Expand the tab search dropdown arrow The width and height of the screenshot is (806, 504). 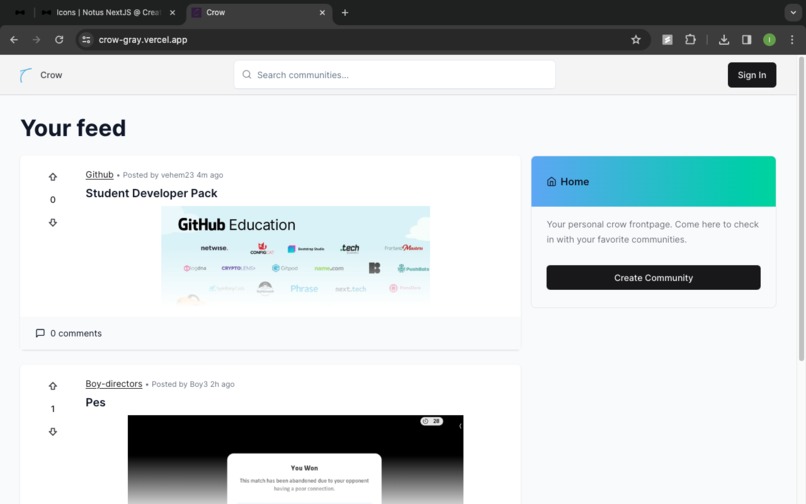point(793,12)
